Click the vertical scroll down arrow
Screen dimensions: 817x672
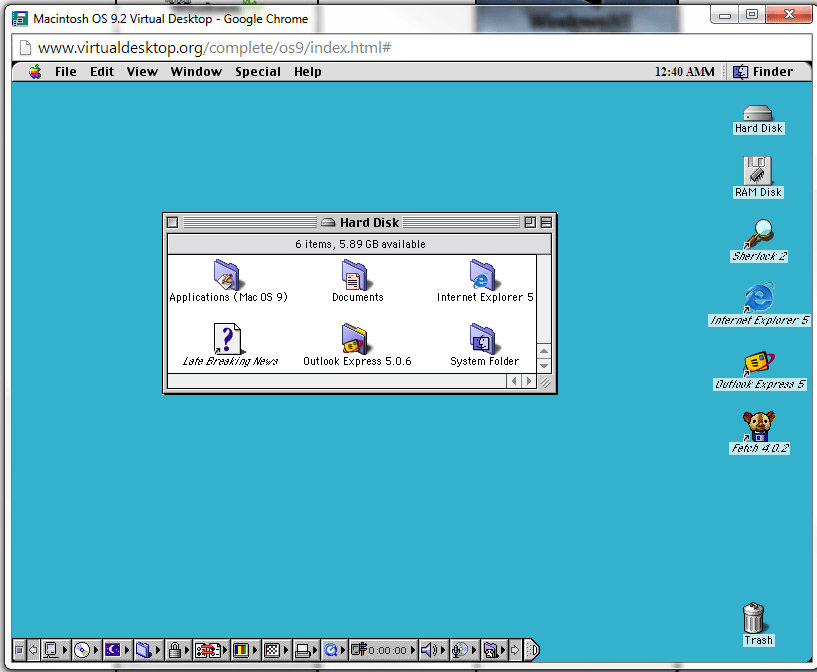(x=544, y=366)
